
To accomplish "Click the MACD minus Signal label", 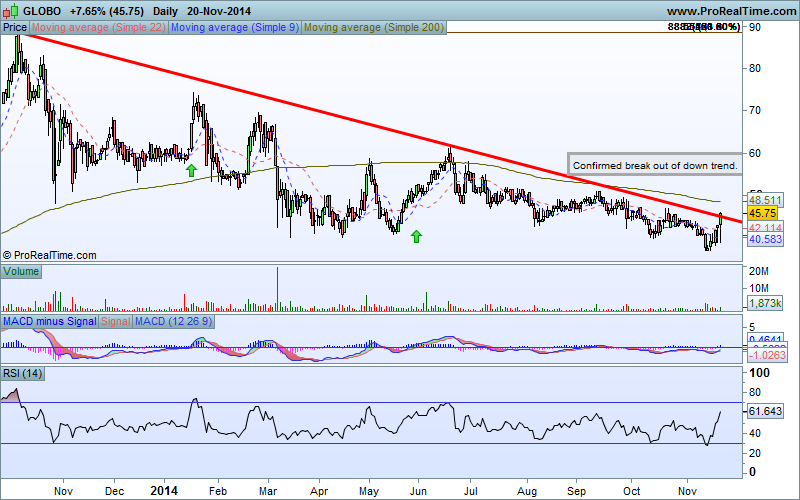I will coord(49,323).
